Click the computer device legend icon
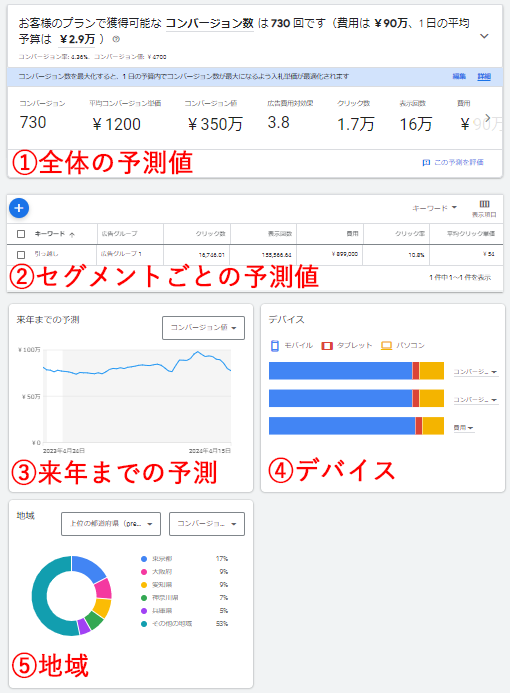This screenshot has width=510, height=693. [x=387, y=346]
